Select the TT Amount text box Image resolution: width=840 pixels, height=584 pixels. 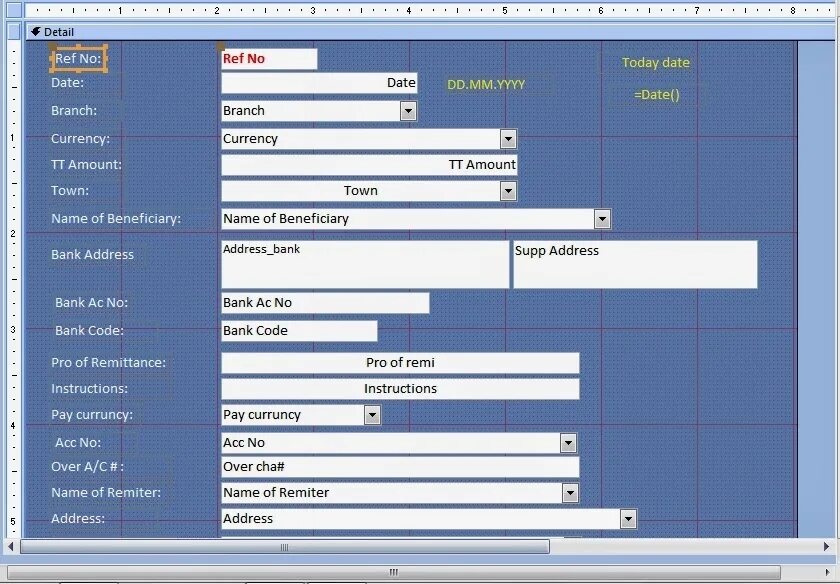click(x=370, y=165)
